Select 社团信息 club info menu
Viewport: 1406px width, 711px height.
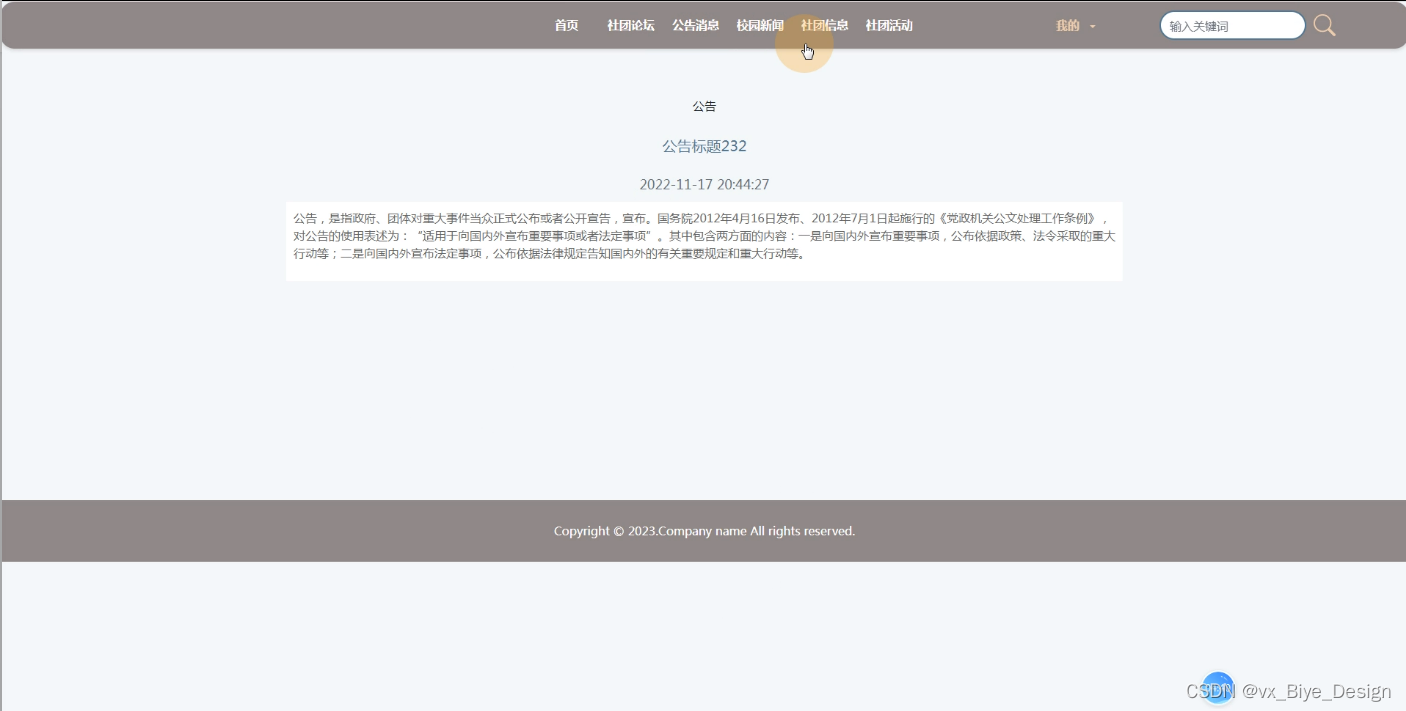point(824,26)
